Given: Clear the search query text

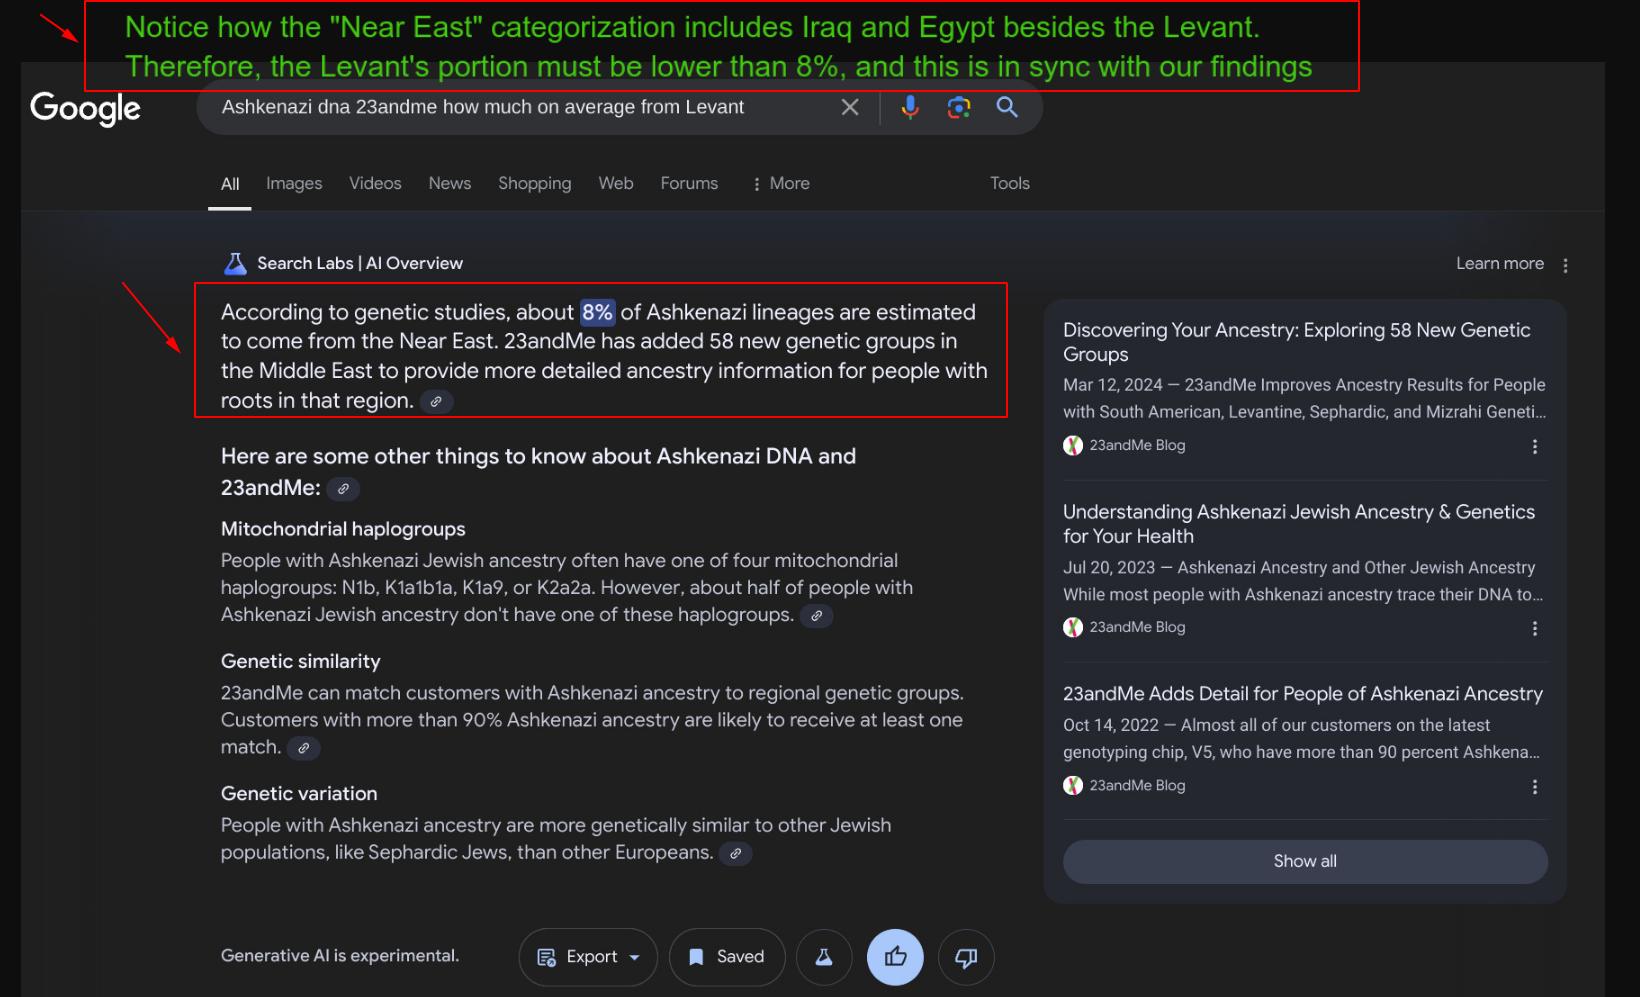Looking at the screenshot, I should (x=850, y=108).
